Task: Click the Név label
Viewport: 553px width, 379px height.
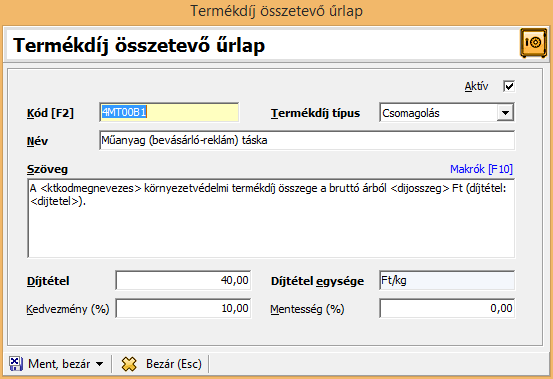Action: (37, 141)
